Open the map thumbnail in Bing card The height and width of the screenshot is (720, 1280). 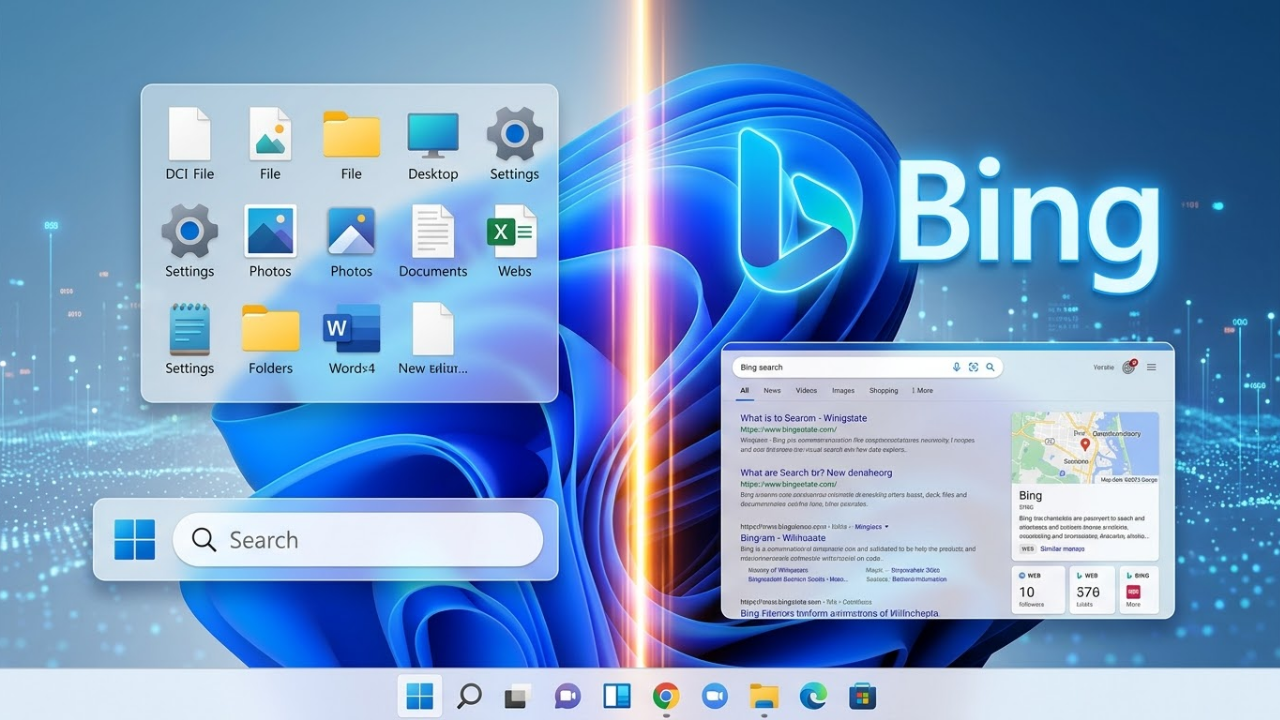tap(1085, 449)
